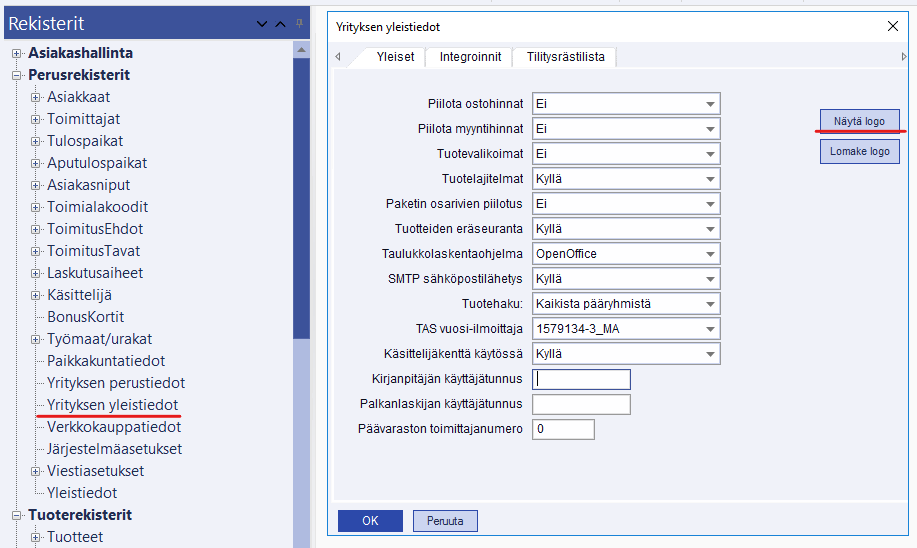The image size is (917, 548).
Task: Close the Yrityksen yleistiedot dialog
Action: click(x=893, y=27)
